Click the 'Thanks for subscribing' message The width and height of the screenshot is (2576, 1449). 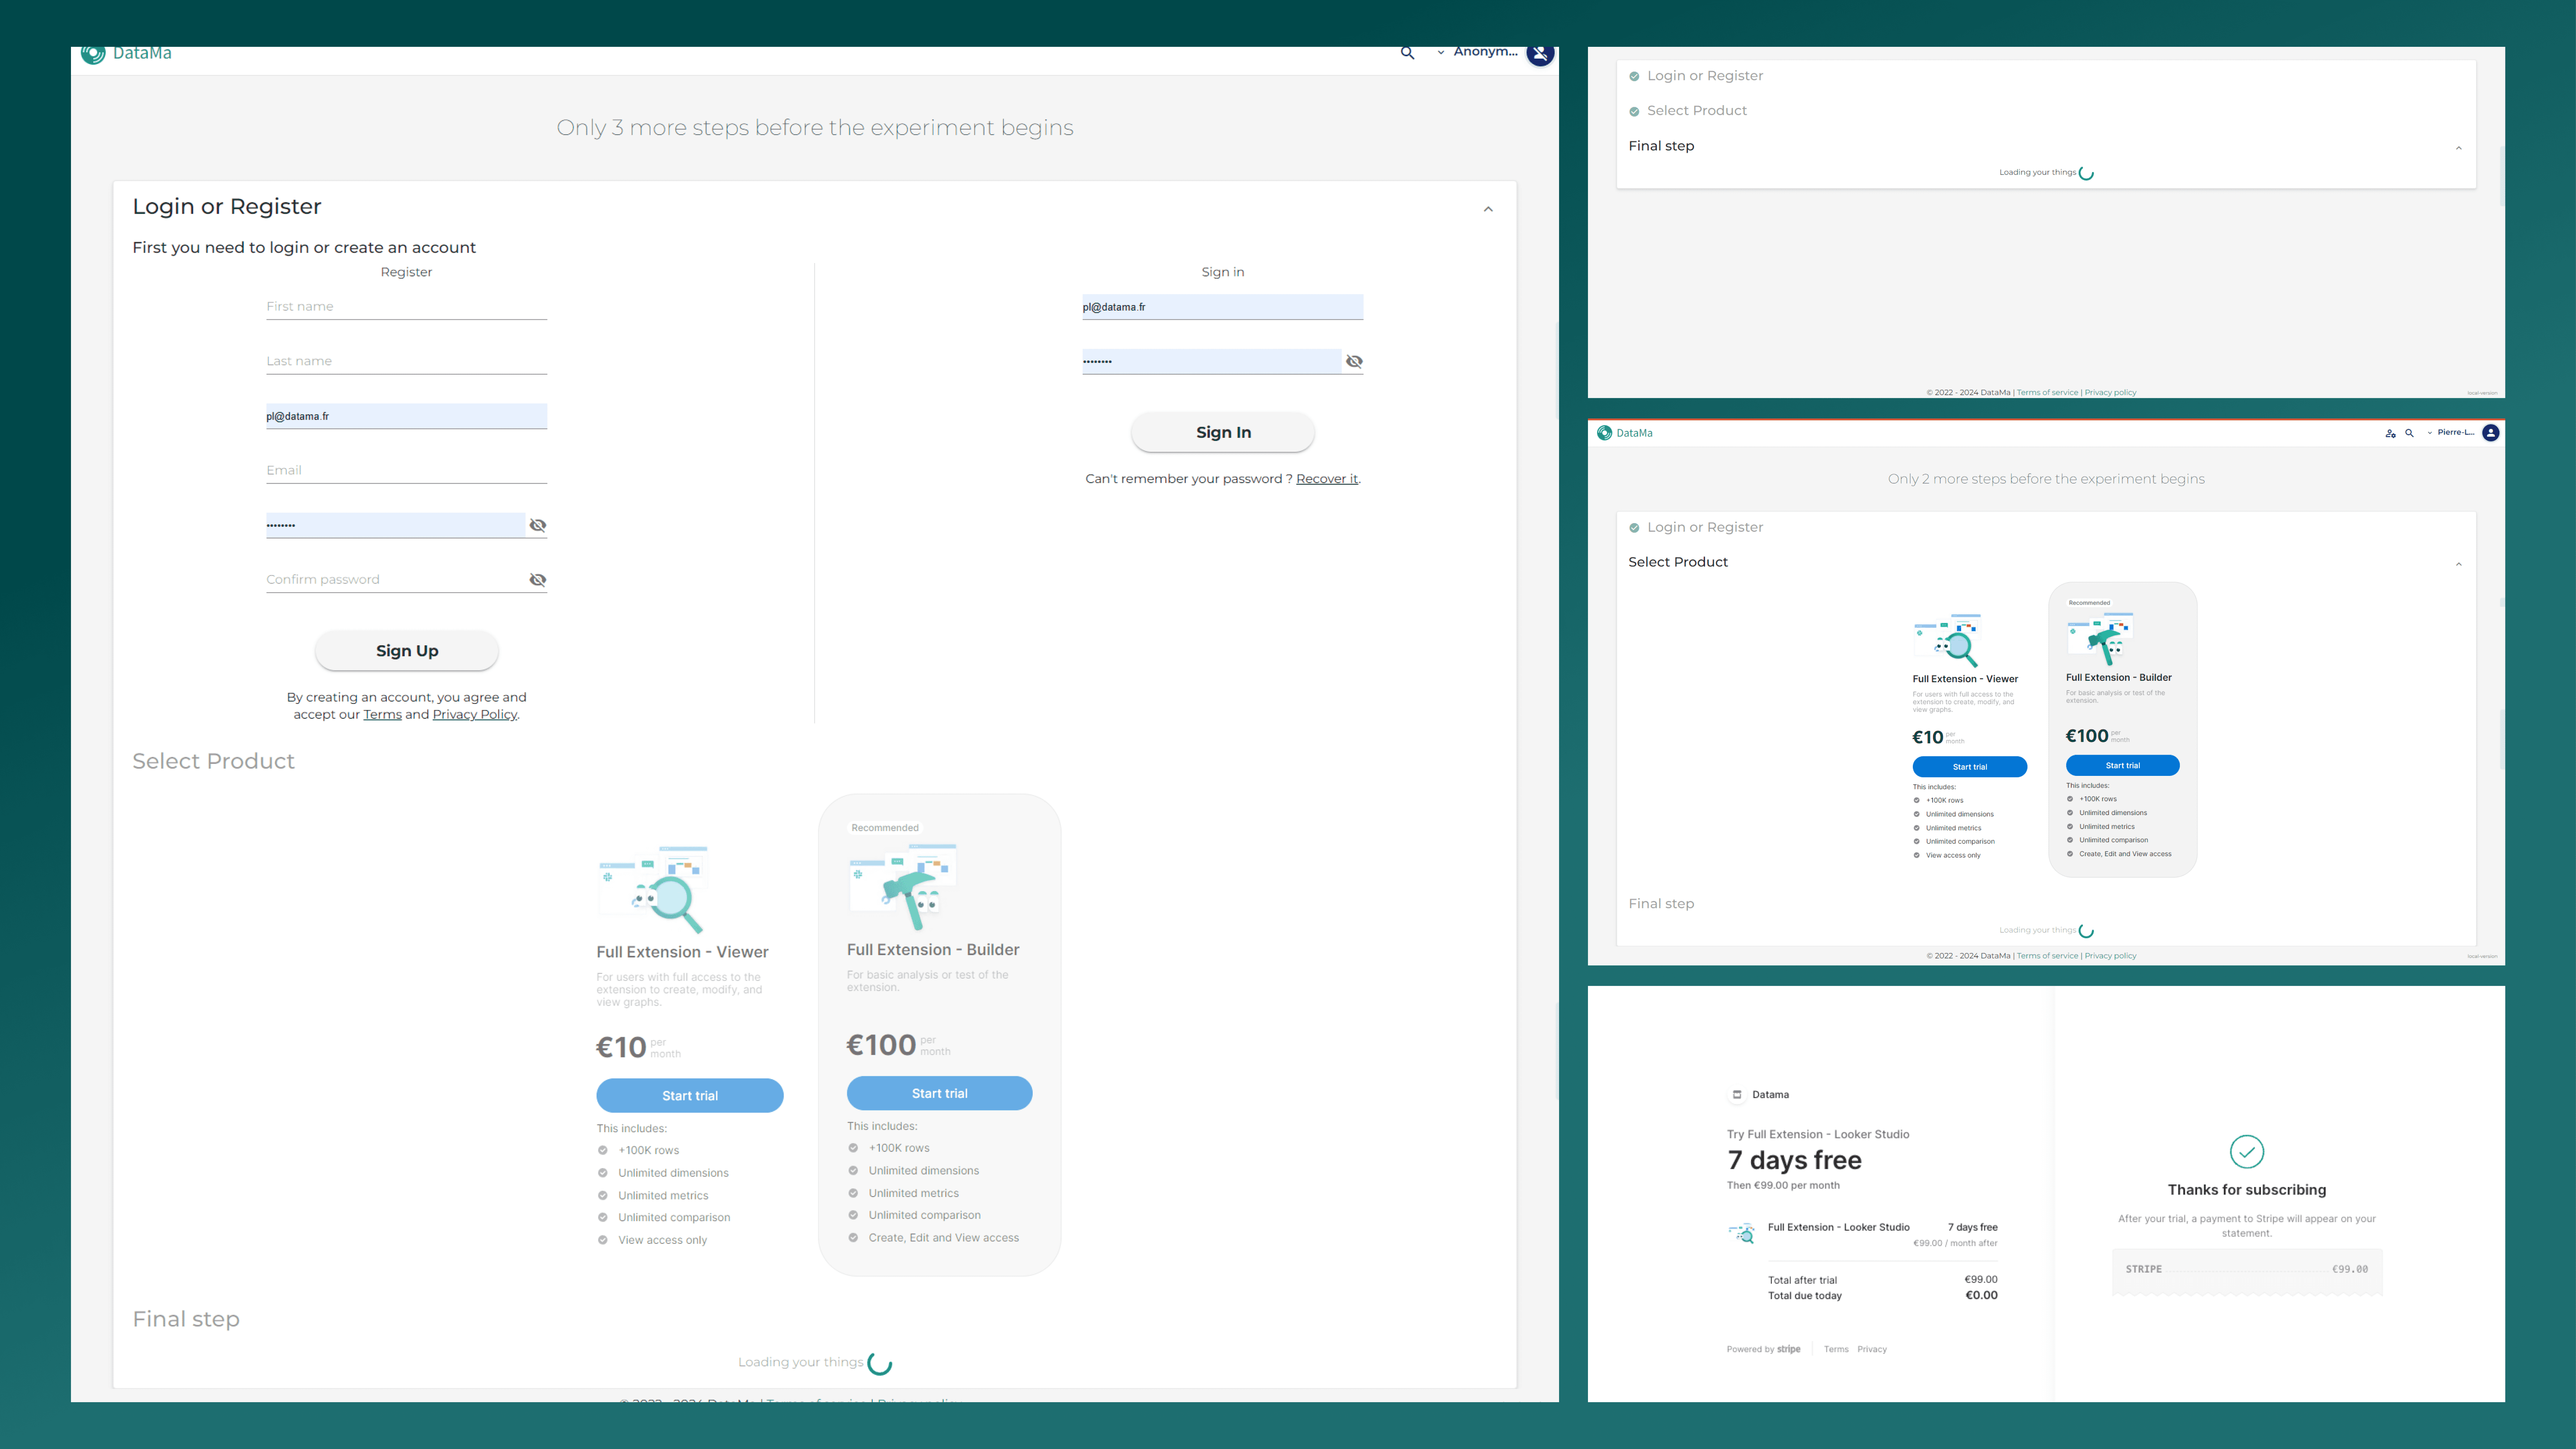(x=2247, y=1190)
